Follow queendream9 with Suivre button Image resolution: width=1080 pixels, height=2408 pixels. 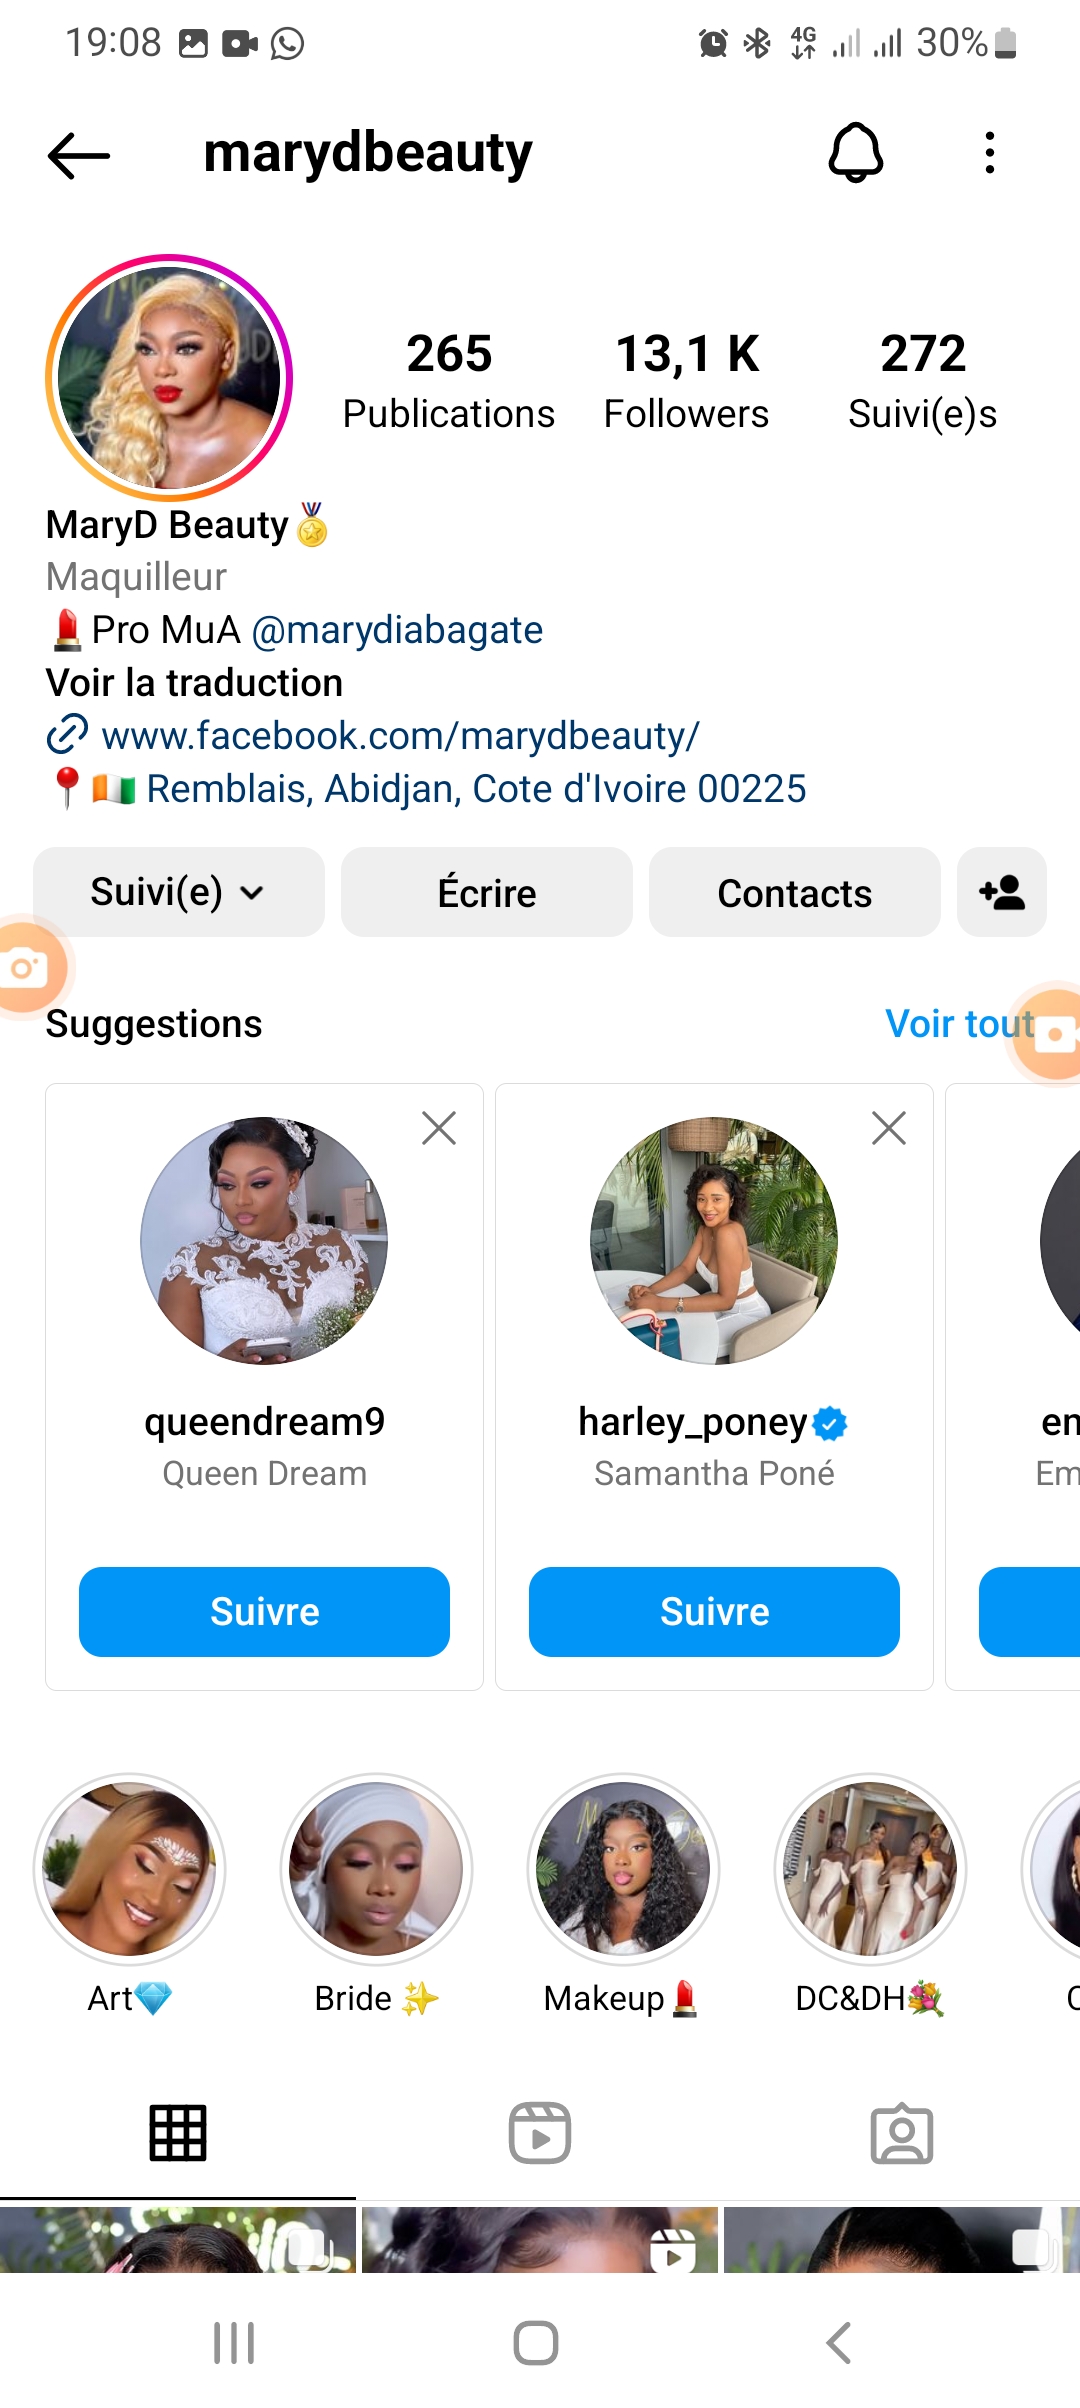pyautogui.click(x=264, y=1611)
